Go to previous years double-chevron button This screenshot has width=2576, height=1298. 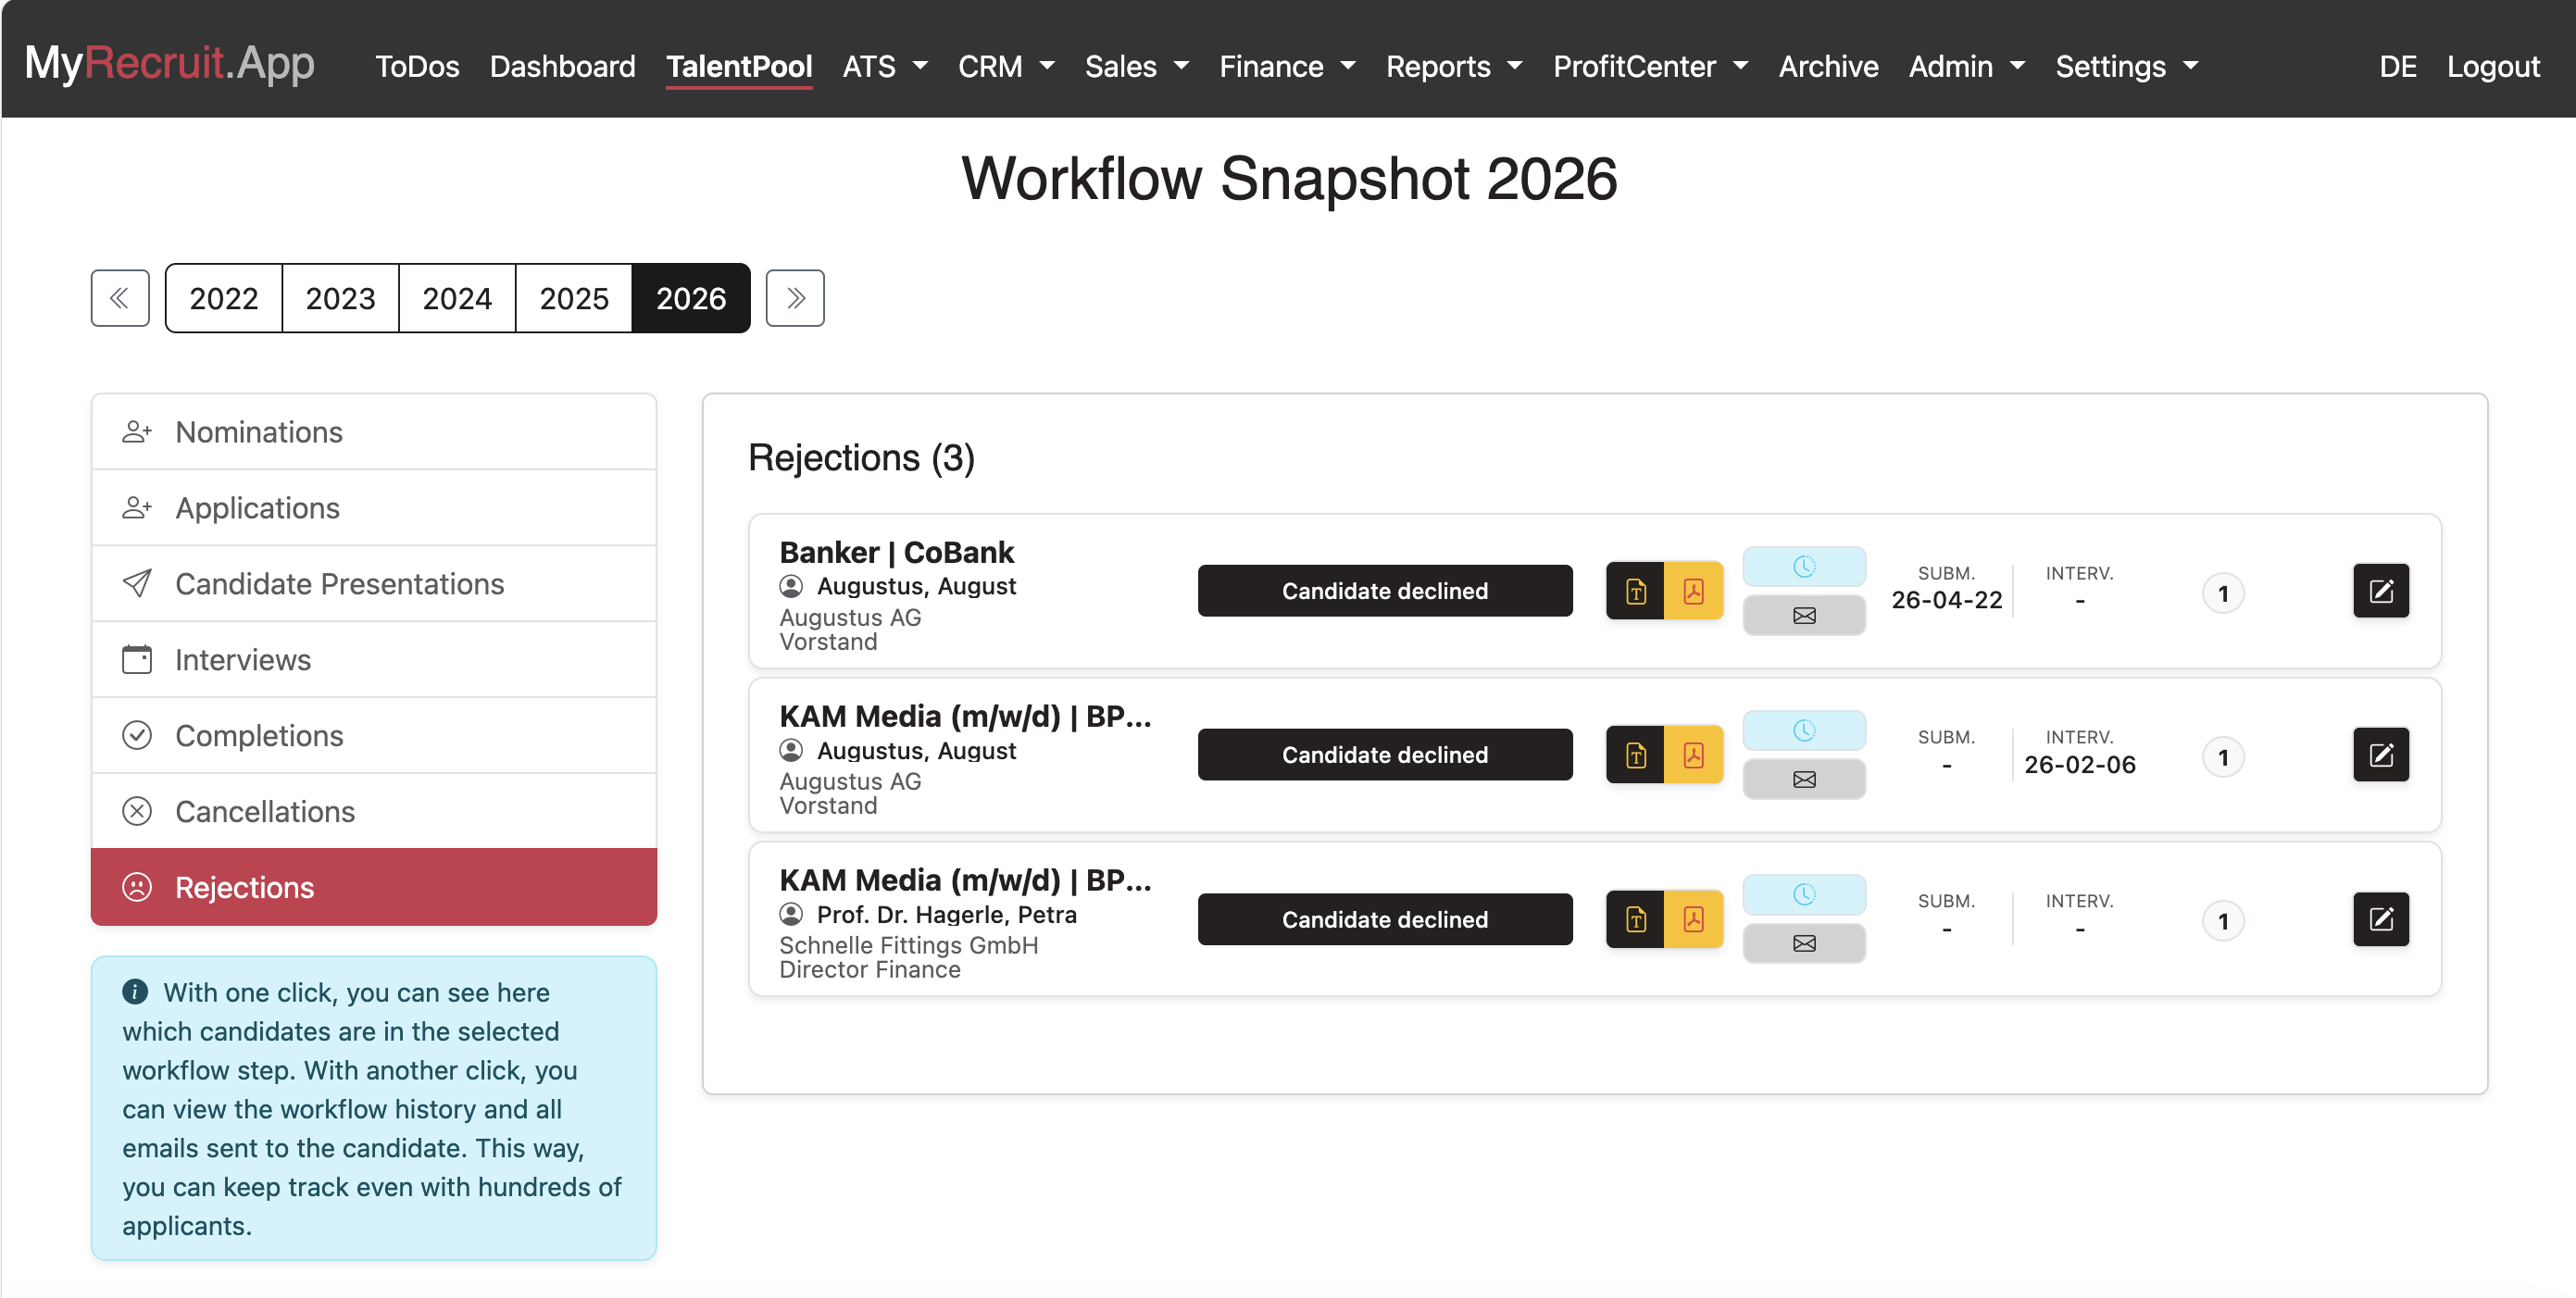coord(120,298)
